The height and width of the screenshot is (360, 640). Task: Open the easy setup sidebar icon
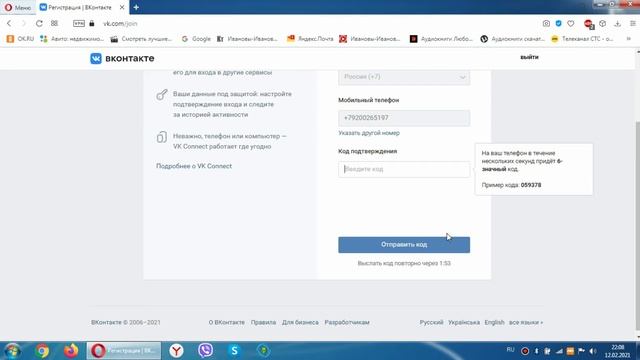[x=633, y=24]
